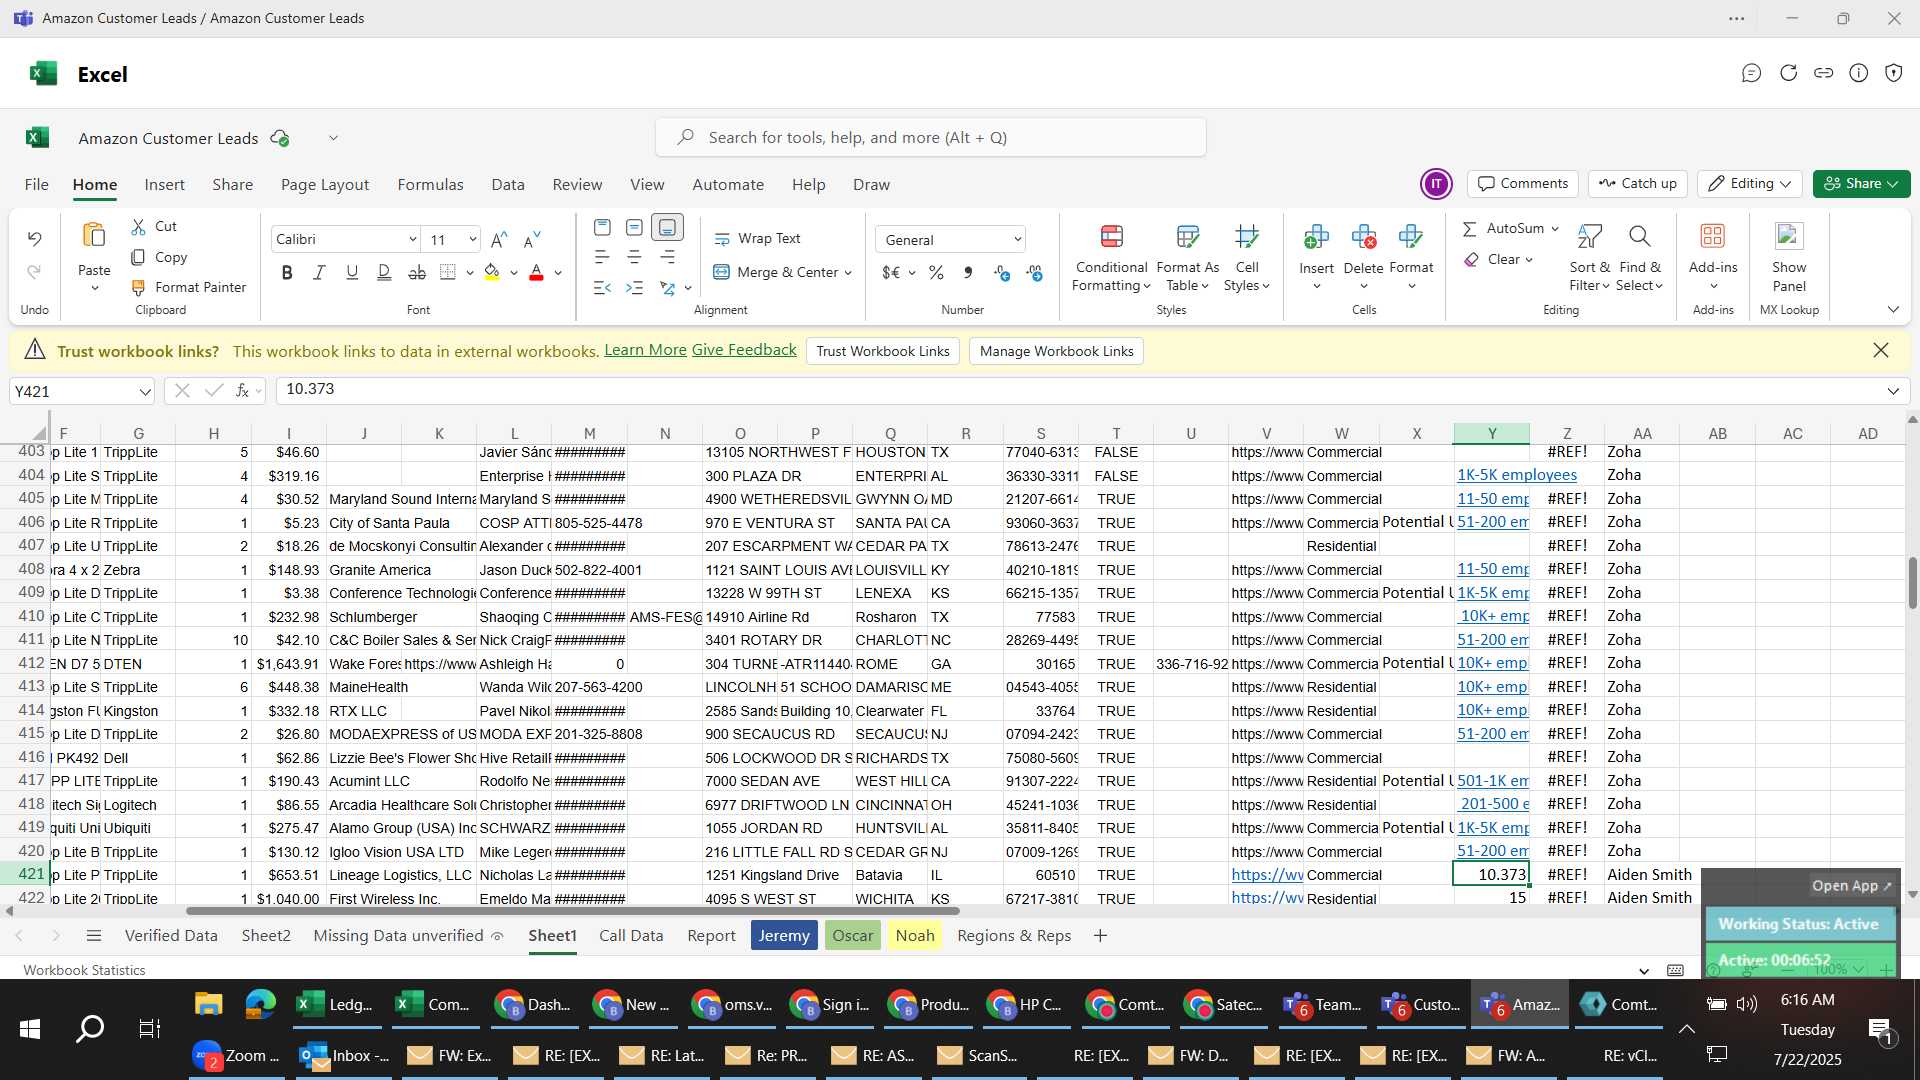1920x1080 pixels.
Task: Click the Percent style icon
Action: [x=936, y=272]
